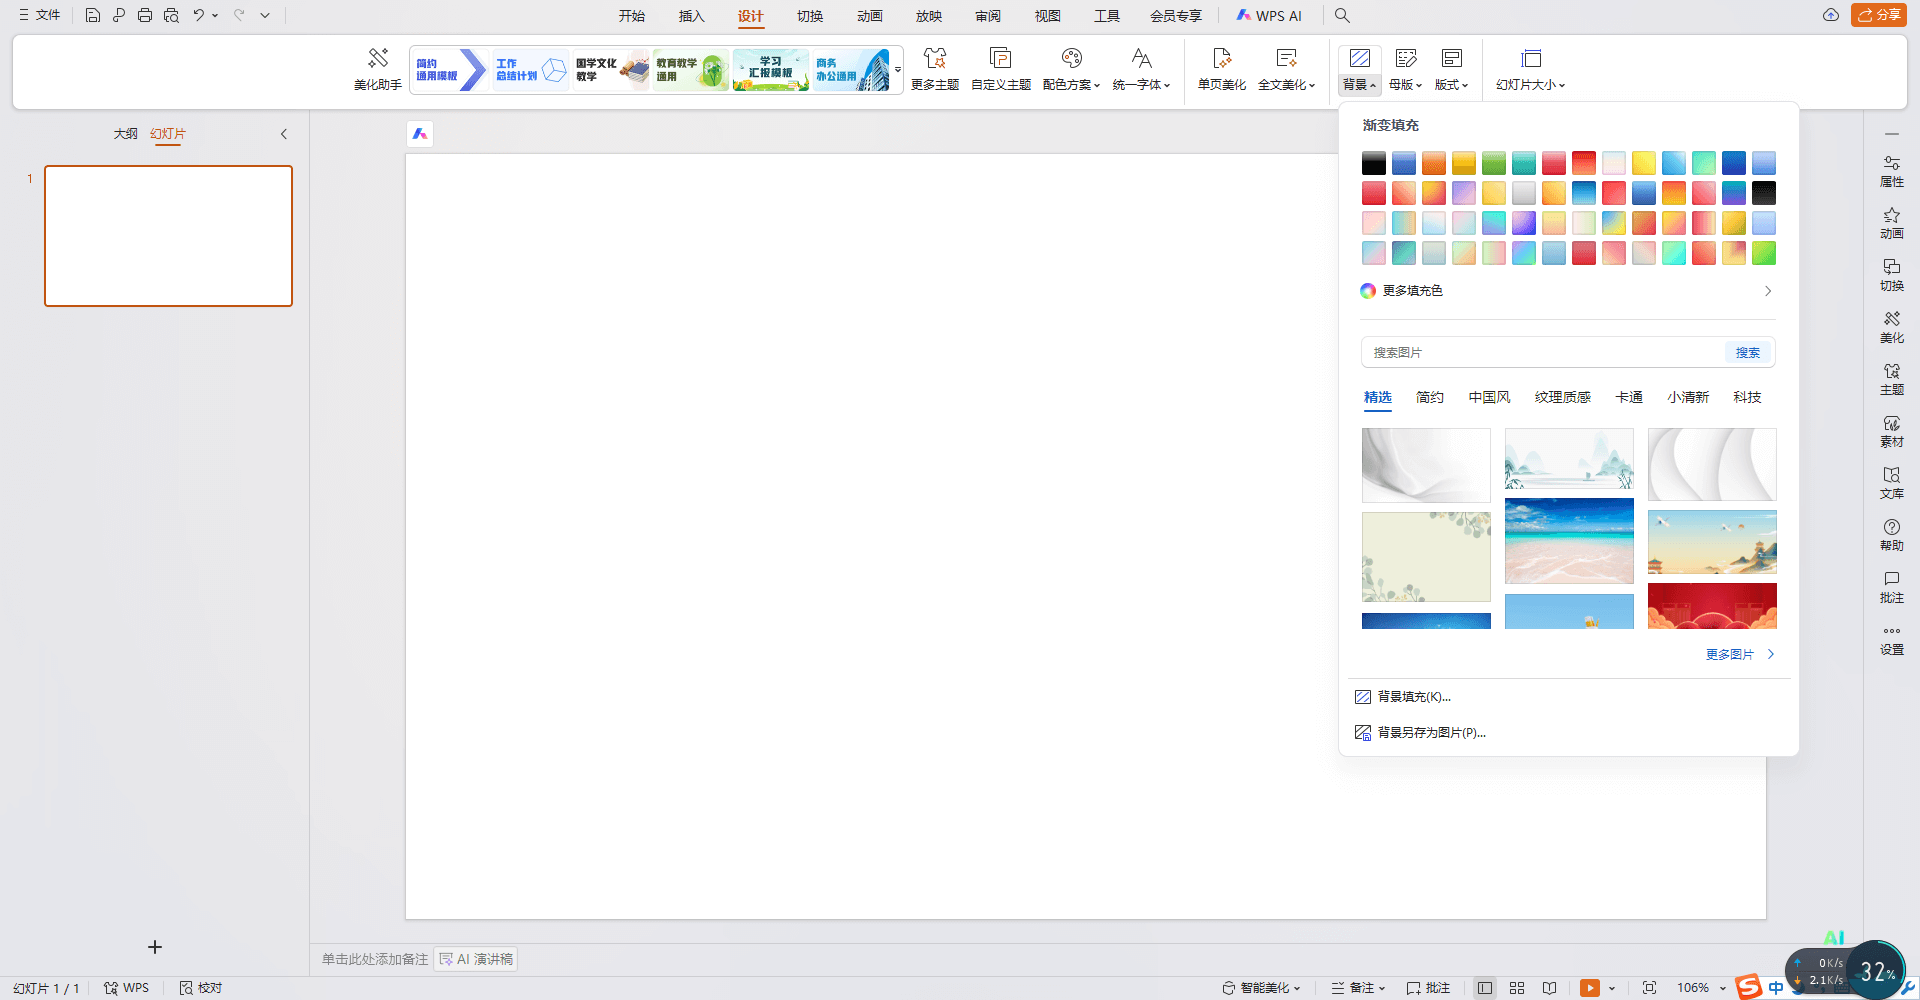Screen dimensions: 1920x1000
Task: Click the 更多主题 icon
Action: (934, 59)
